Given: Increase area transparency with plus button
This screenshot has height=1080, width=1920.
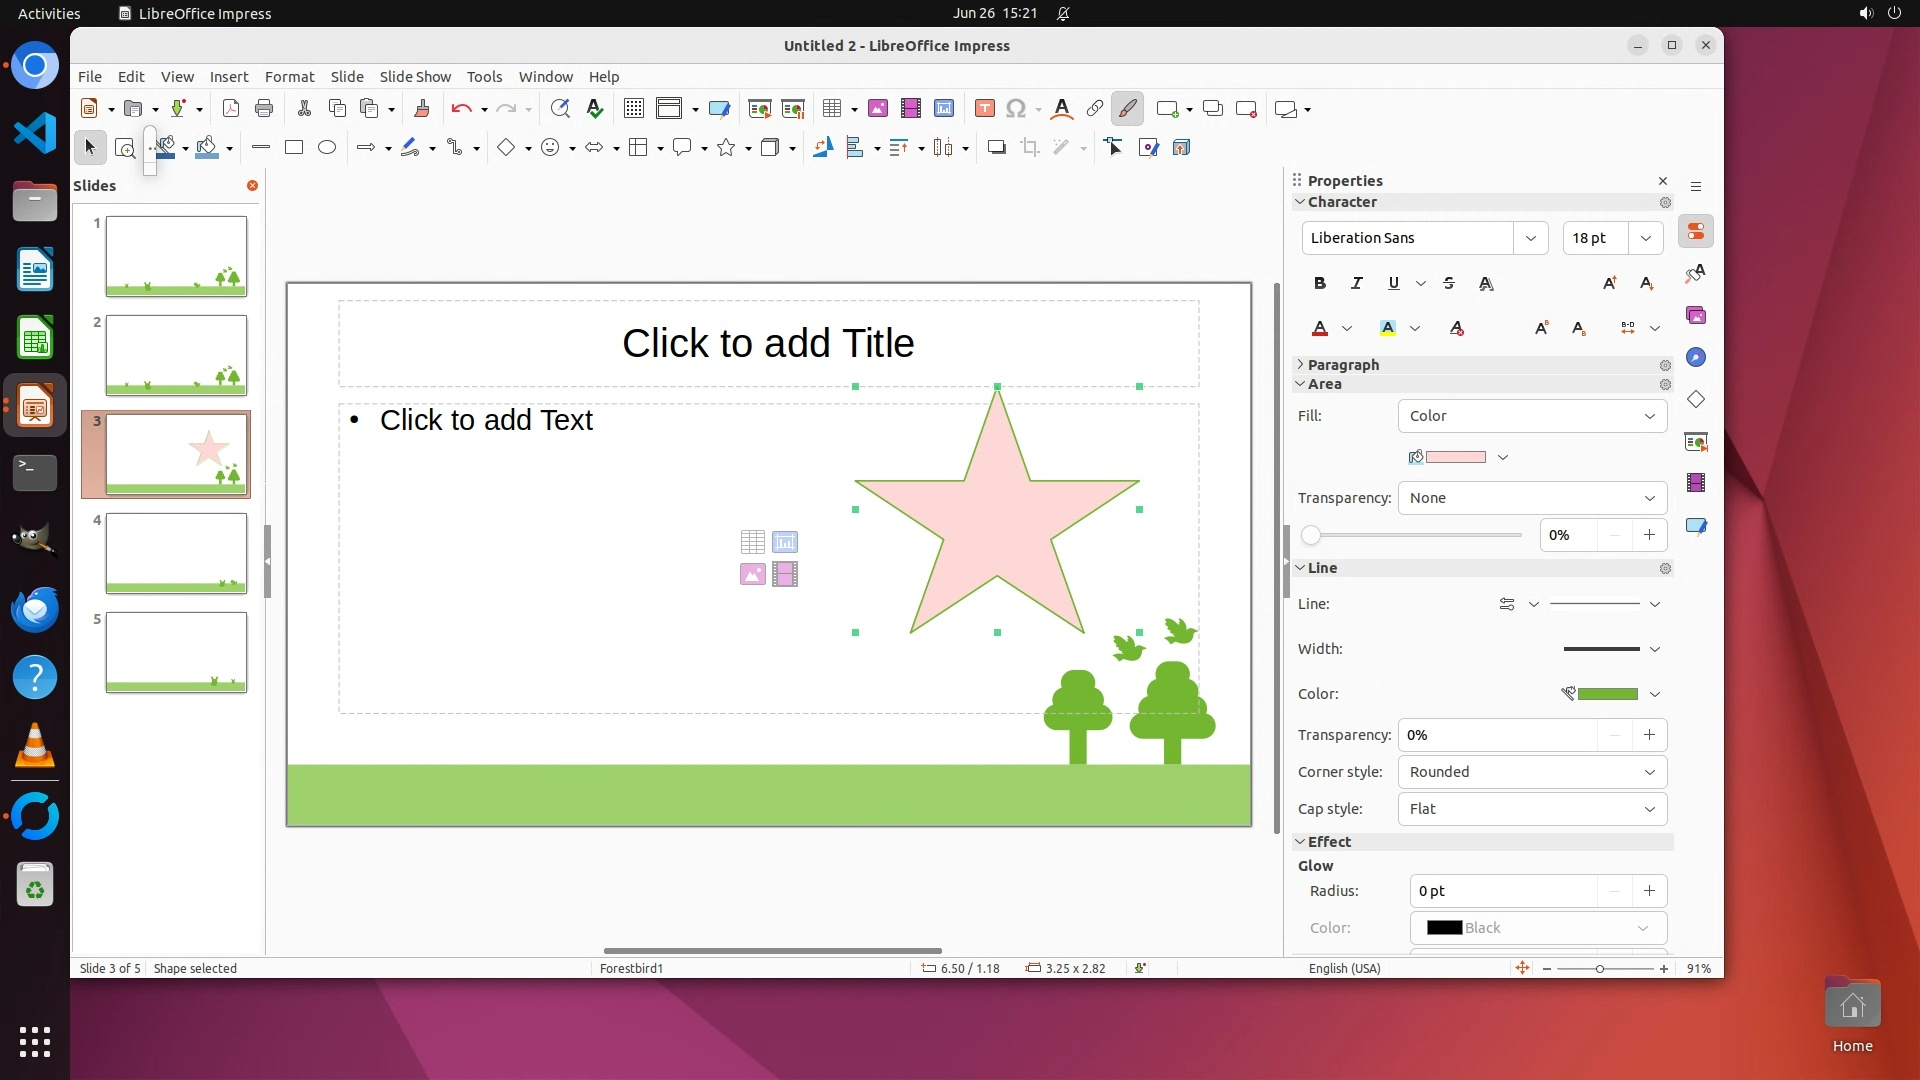Looking at the screenshot, I should [1649, 535].
